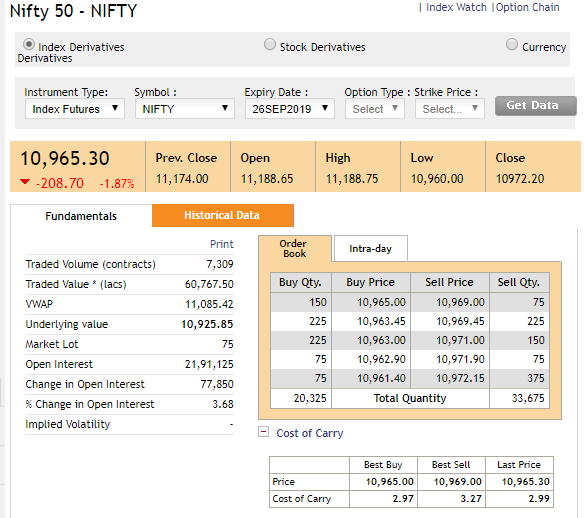Click the Buy Qty. column header
This screenshot has width=584, height=518.
click(300, 282)
